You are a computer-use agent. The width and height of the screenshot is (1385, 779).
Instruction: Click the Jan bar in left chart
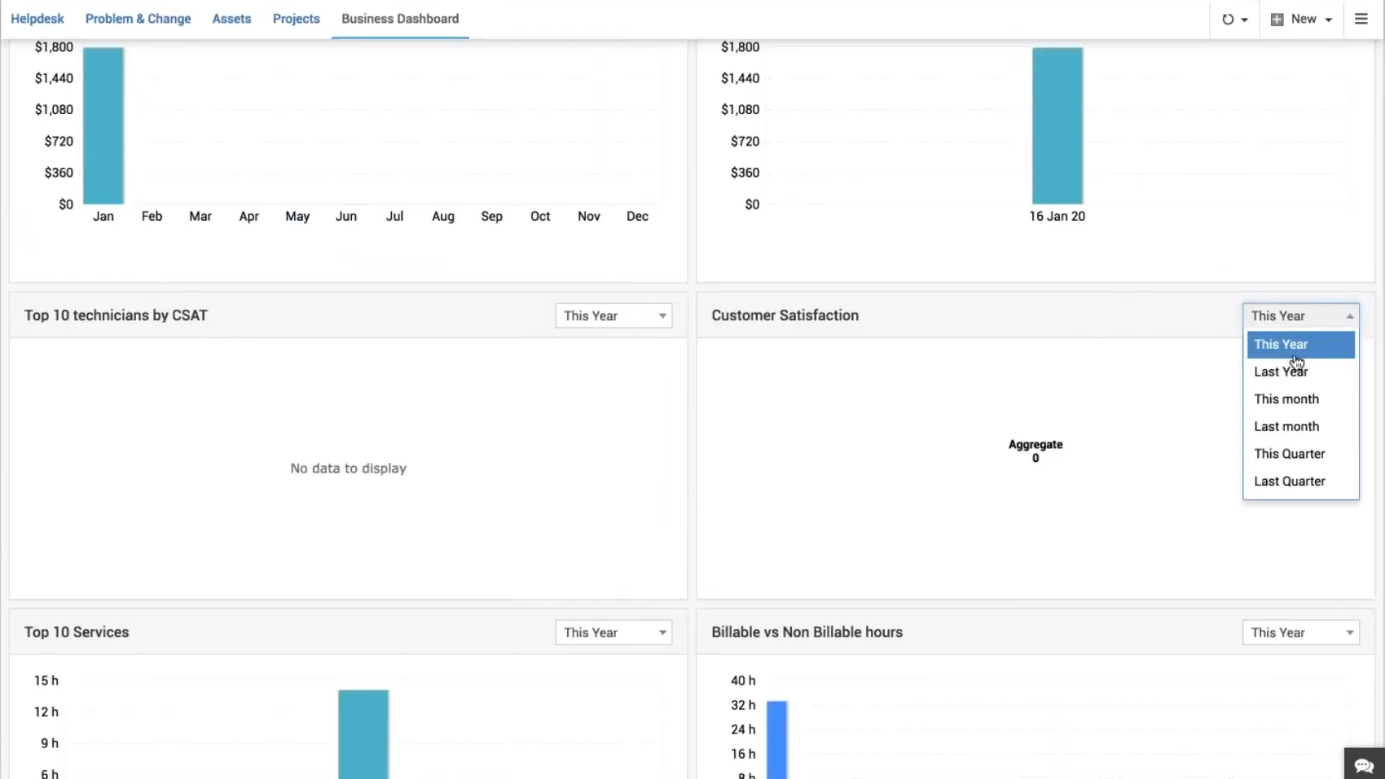pyautogui.click(x=103, y=125)
